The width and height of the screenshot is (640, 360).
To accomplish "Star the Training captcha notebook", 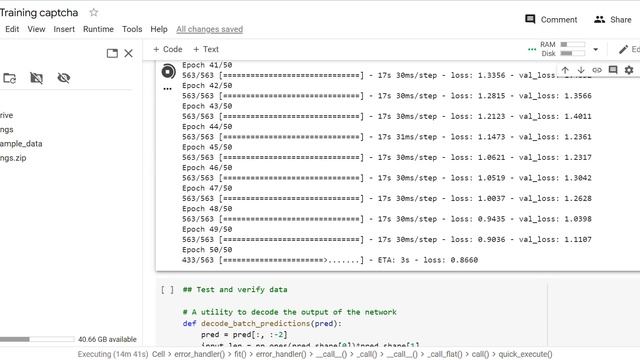I will point(93,13).
